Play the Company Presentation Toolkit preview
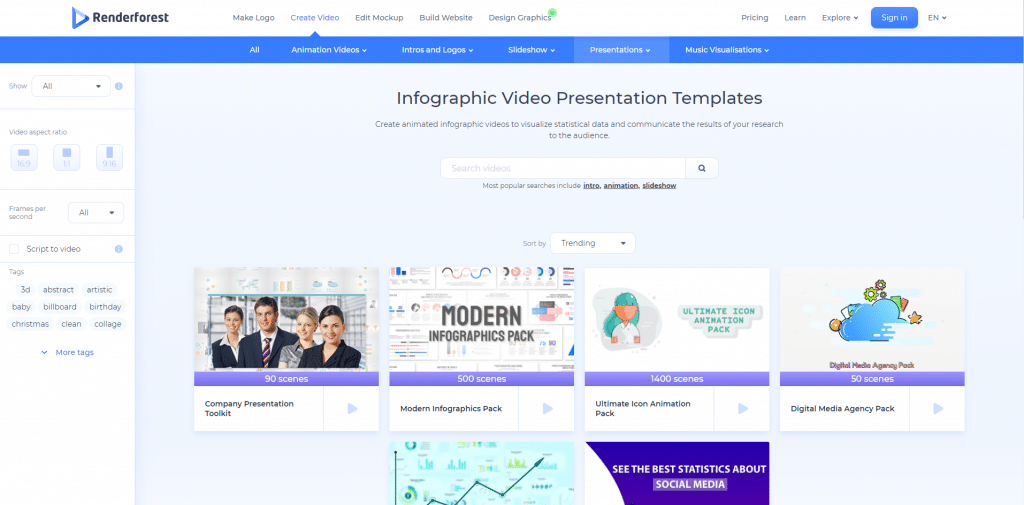 coord(351,409)
